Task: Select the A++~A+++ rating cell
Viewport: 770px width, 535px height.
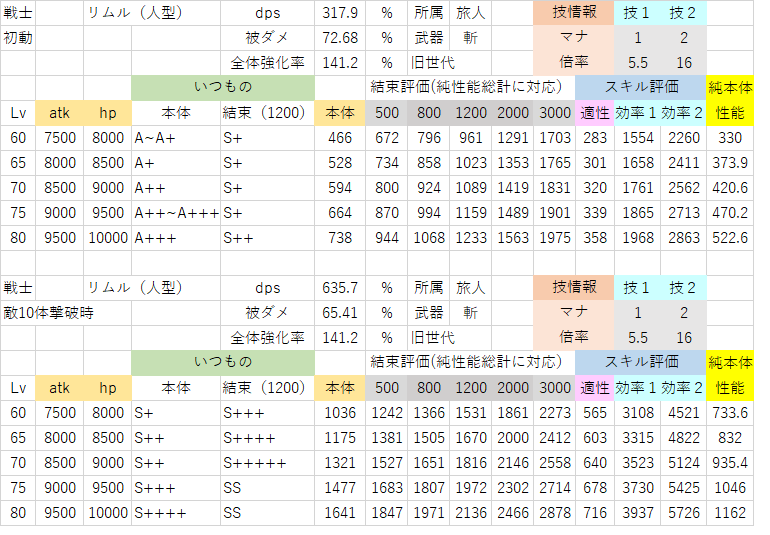Action: point(176,213)
